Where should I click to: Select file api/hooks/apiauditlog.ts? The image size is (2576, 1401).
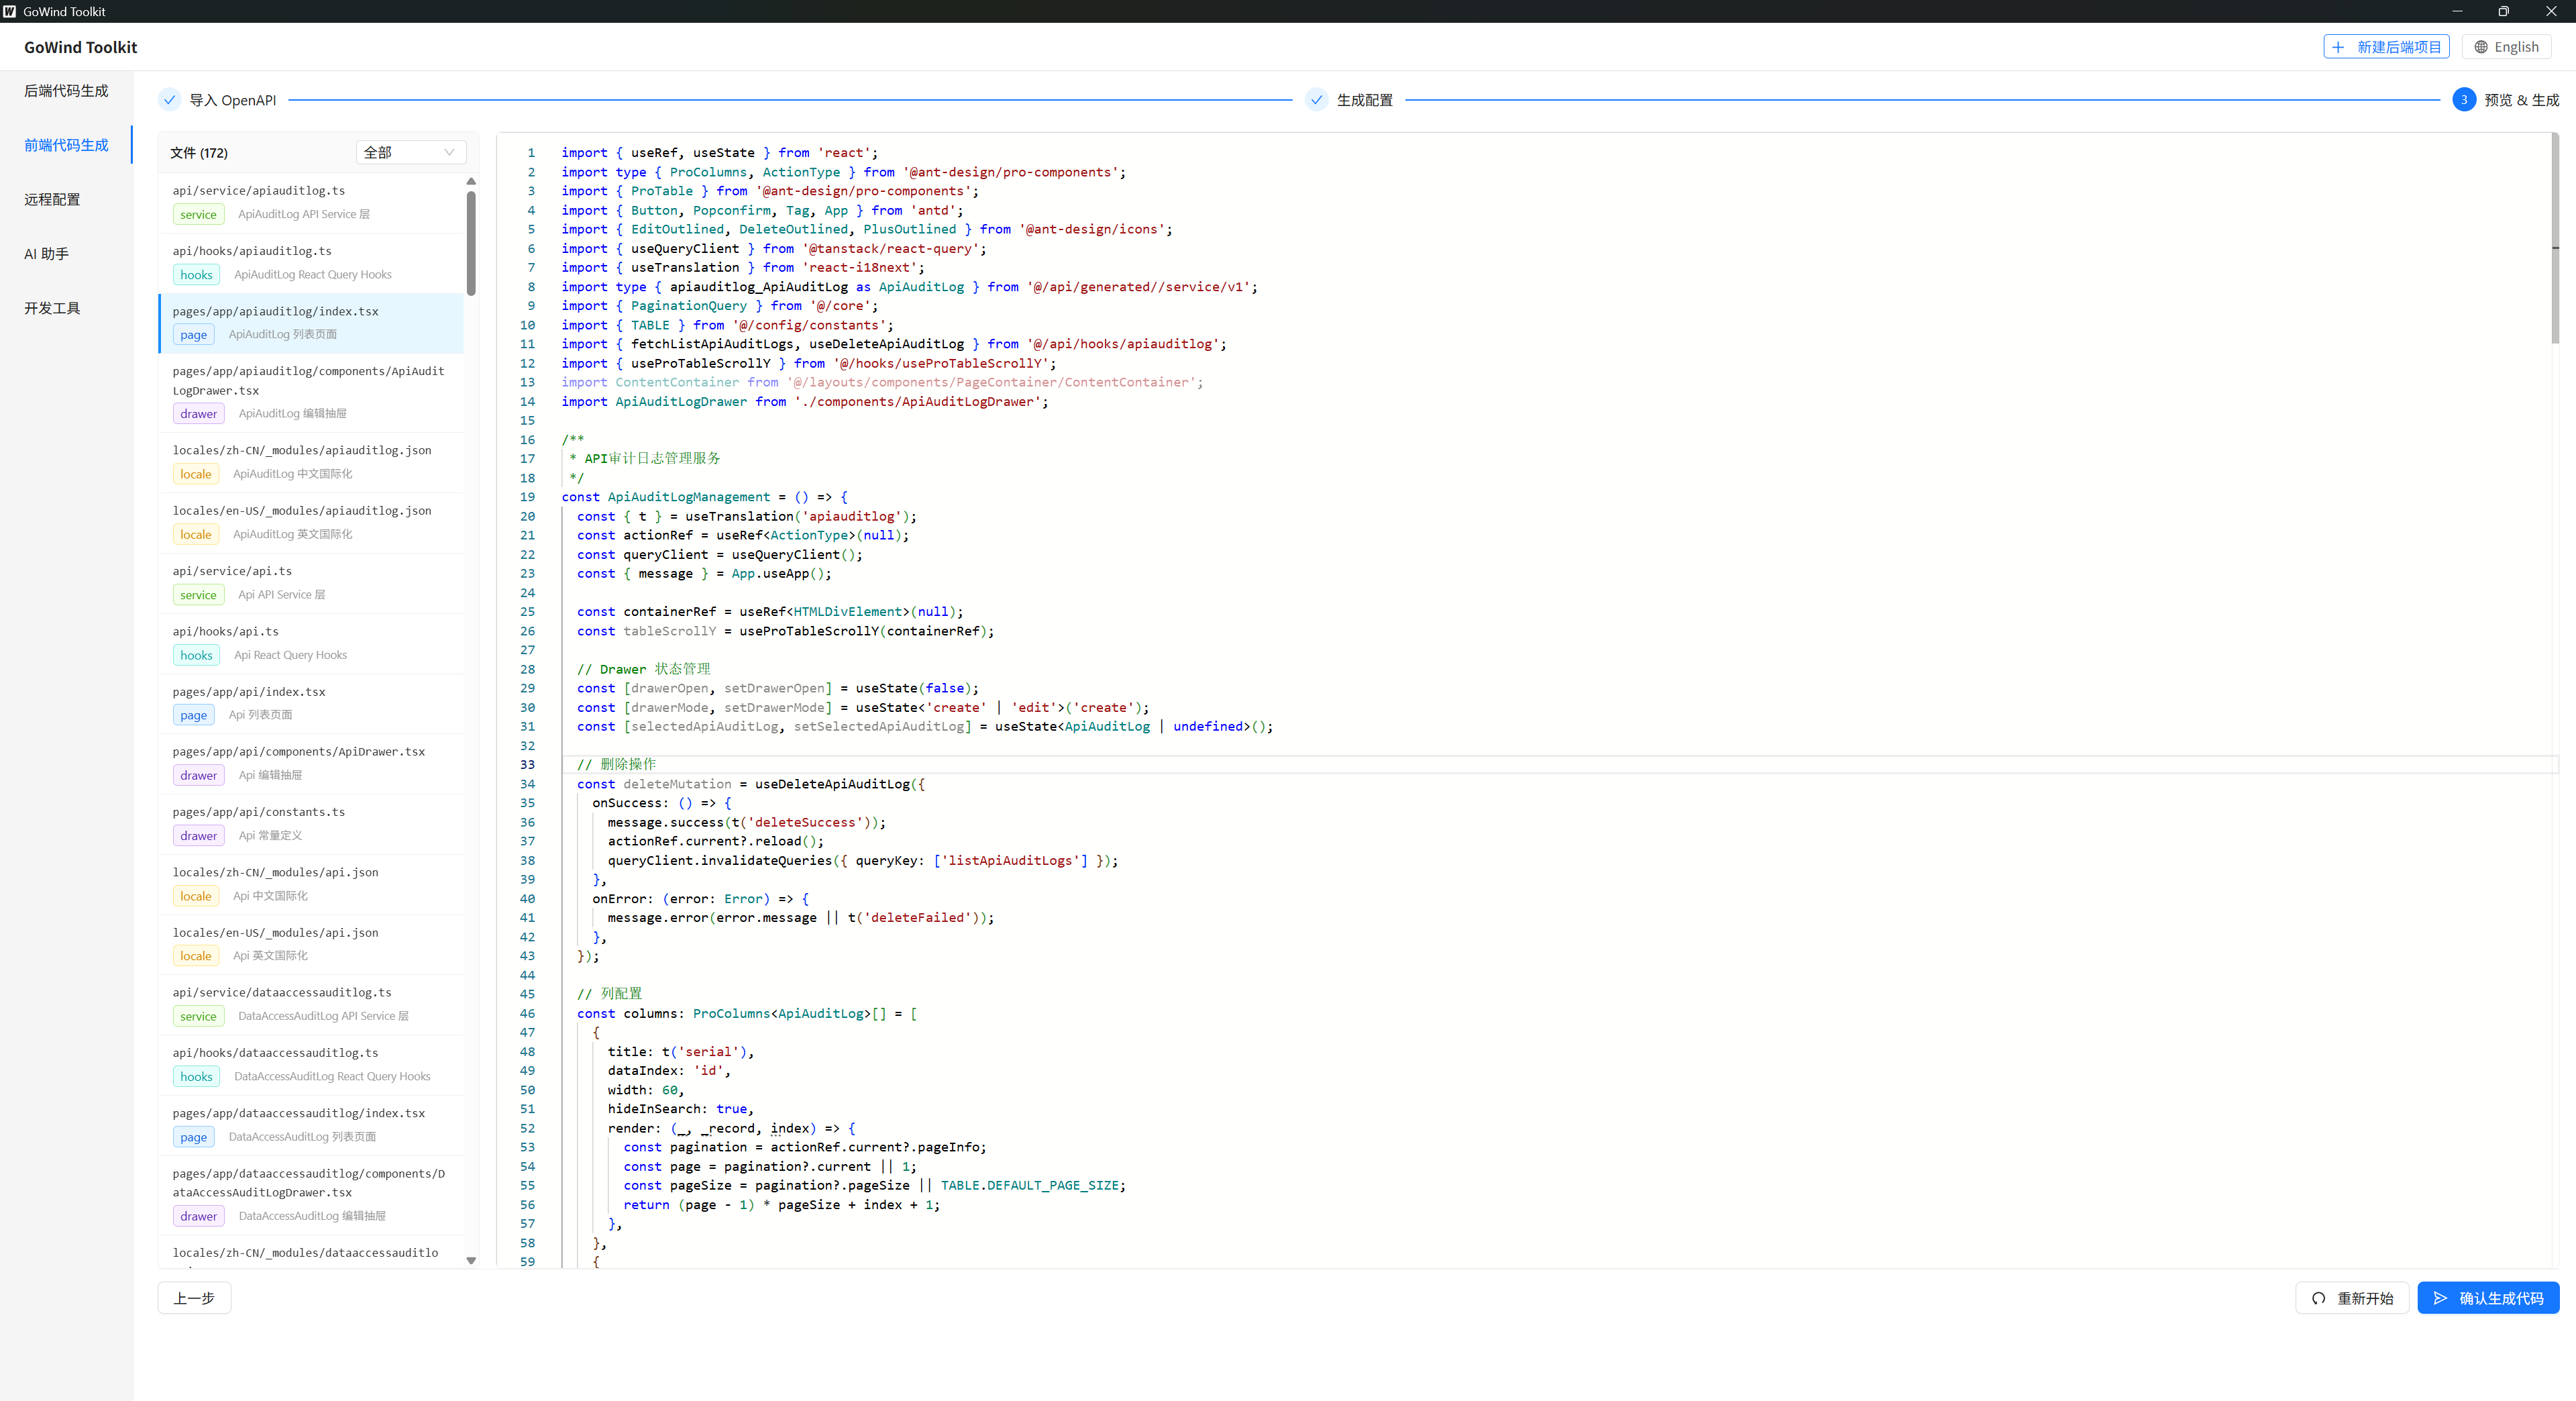(x=311, y=263)
